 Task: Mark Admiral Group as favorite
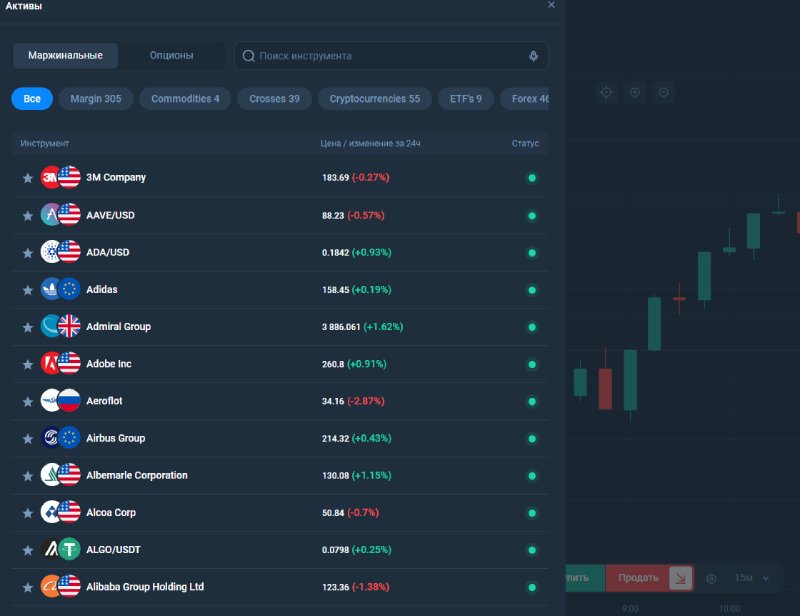pos(28,328)
